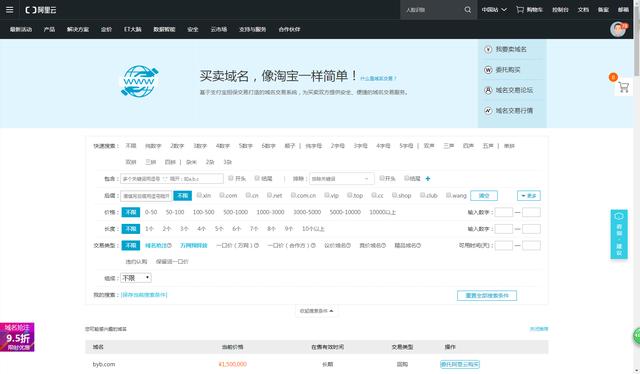Click the search magnifier icon
Screen dimensions: 640x374
[468, 9]
